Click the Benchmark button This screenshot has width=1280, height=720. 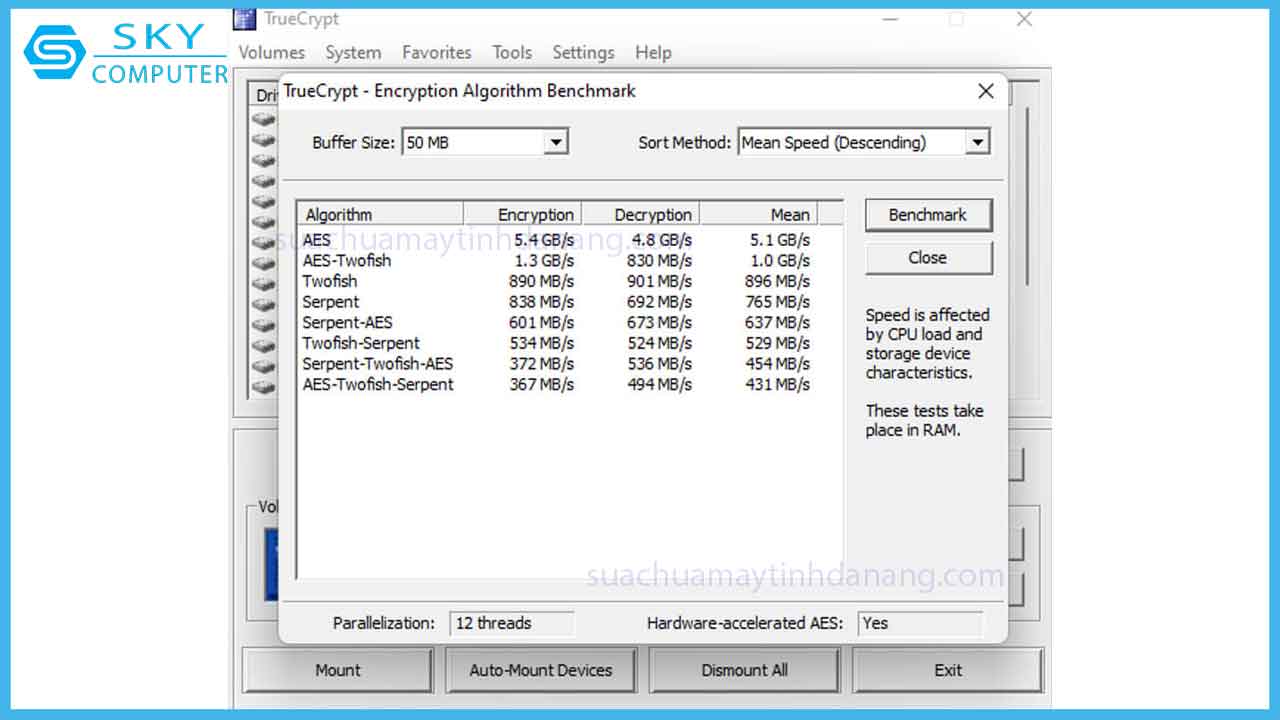[928, 214]
